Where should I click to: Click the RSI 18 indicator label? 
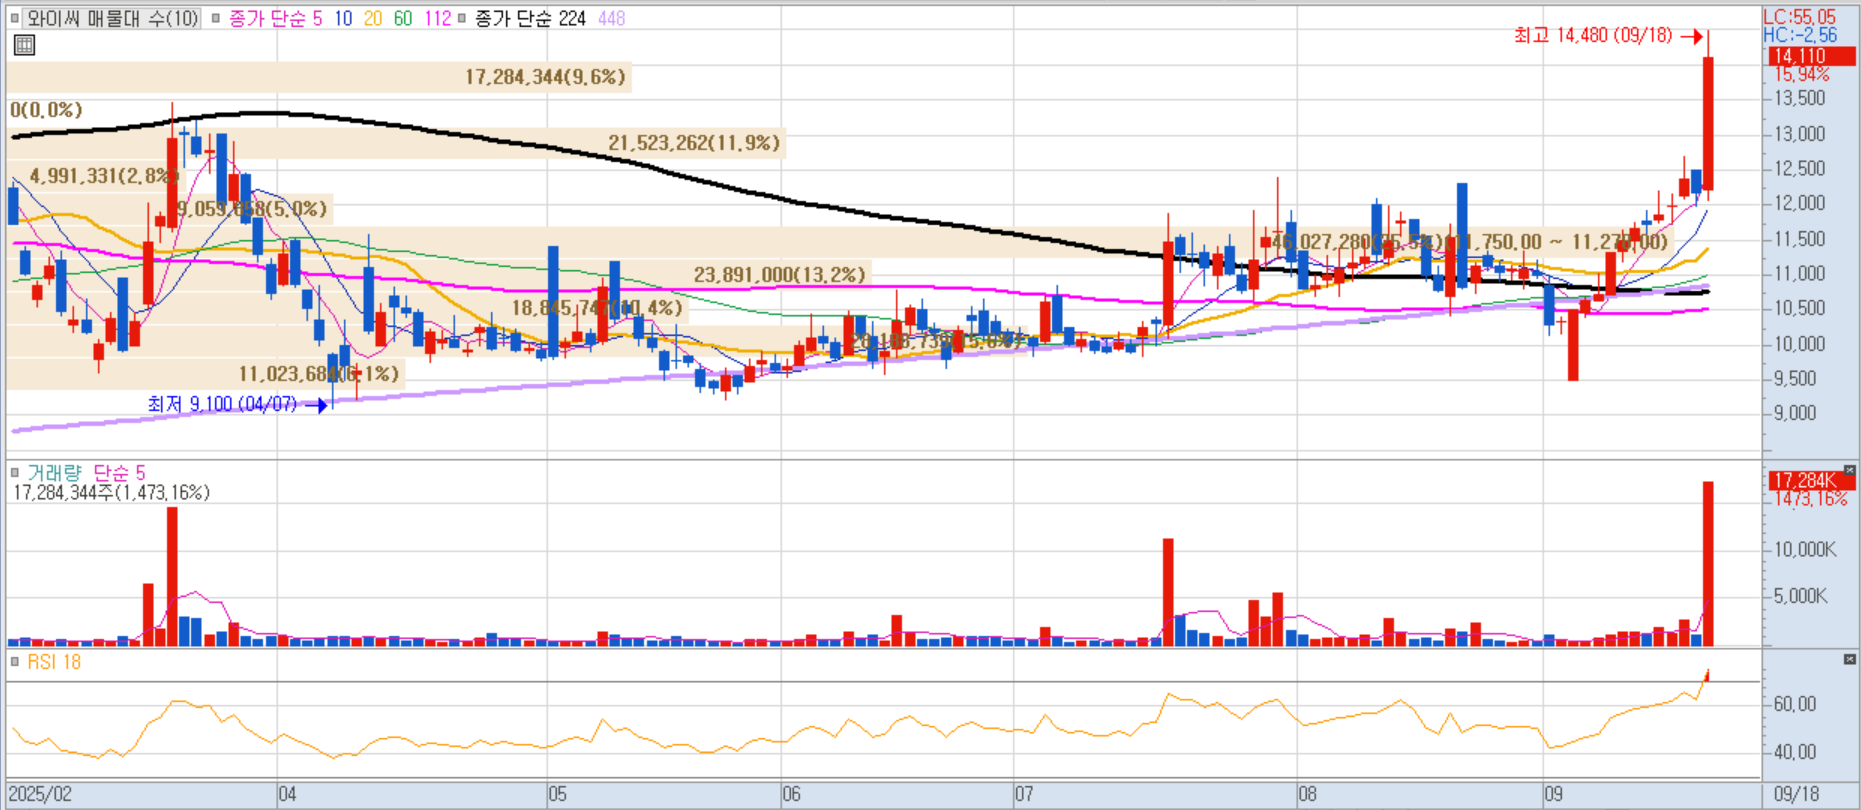pyautogui.click(x=54, y=662)
